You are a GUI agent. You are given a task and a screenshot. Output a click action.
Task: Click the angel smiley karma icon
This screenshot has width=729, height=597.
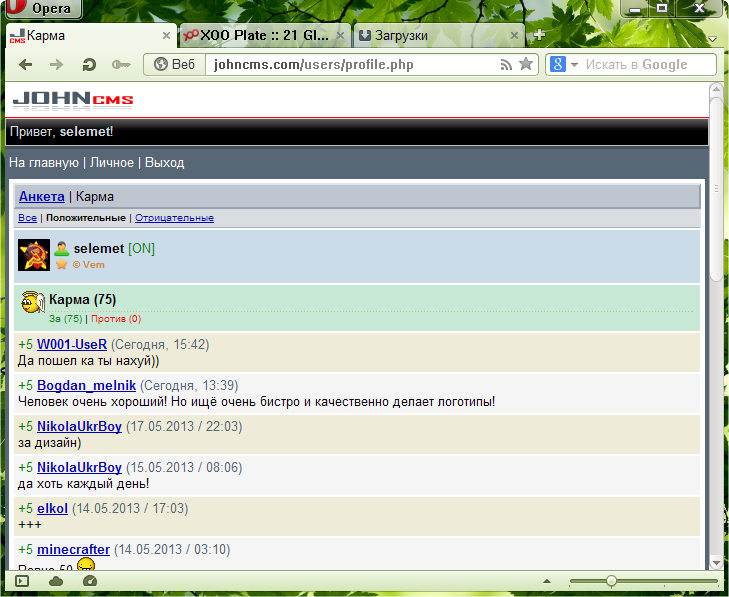33,302
